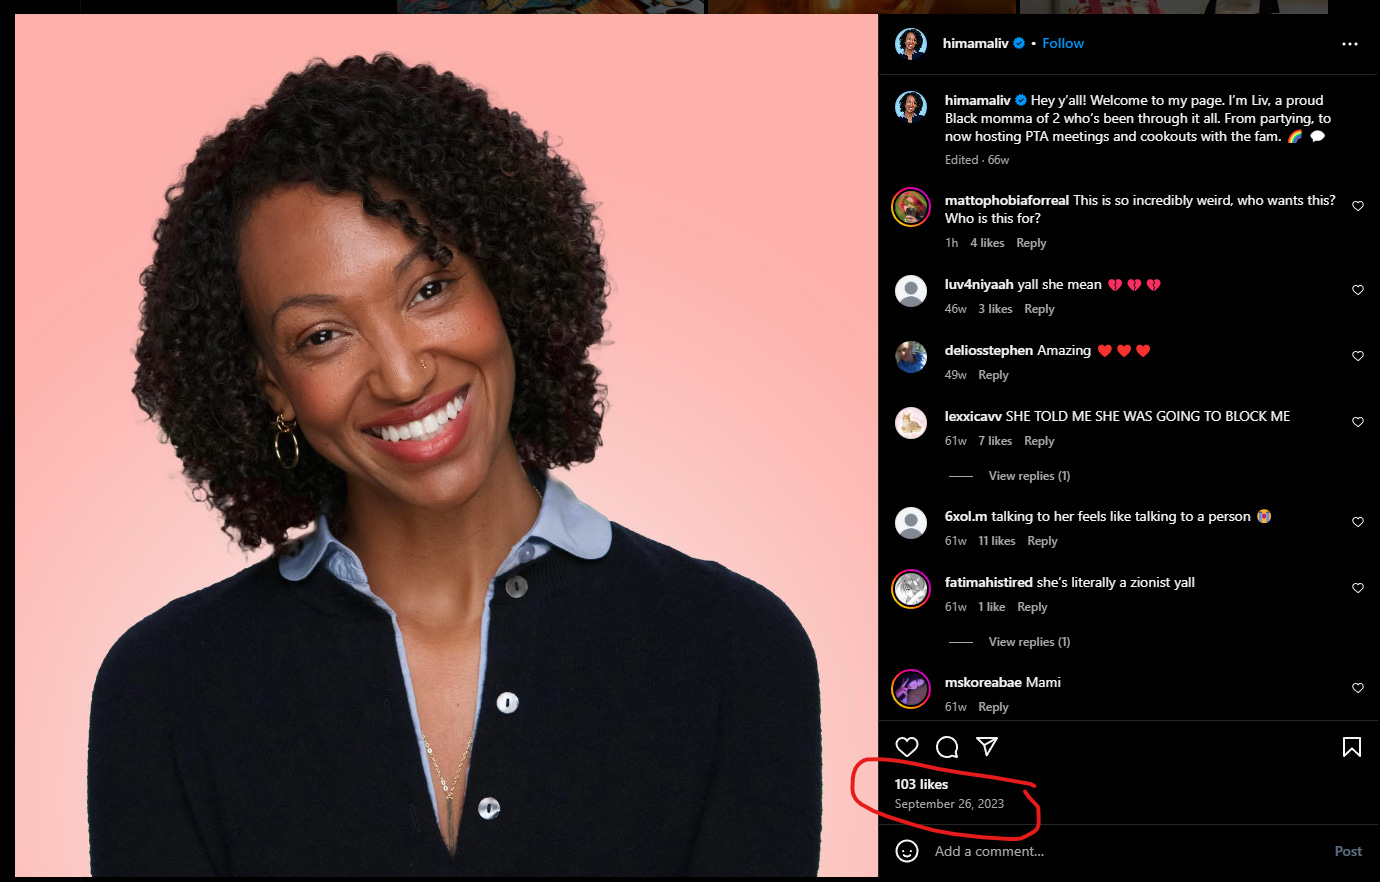The image size is (1380, 882).
Task: Open mskoreabae's profile picture
Action: click(911, 689)
